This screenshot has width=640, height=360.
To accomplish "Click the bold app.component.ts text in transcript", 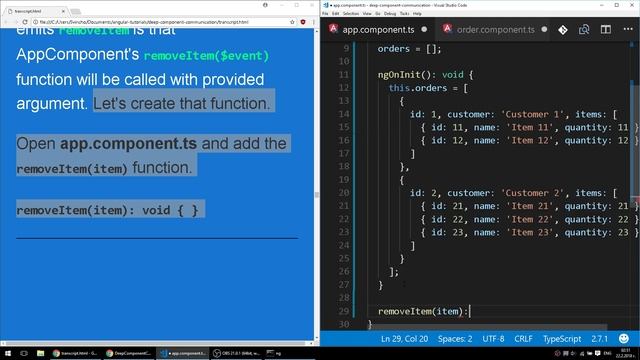I will click(129, 144).
